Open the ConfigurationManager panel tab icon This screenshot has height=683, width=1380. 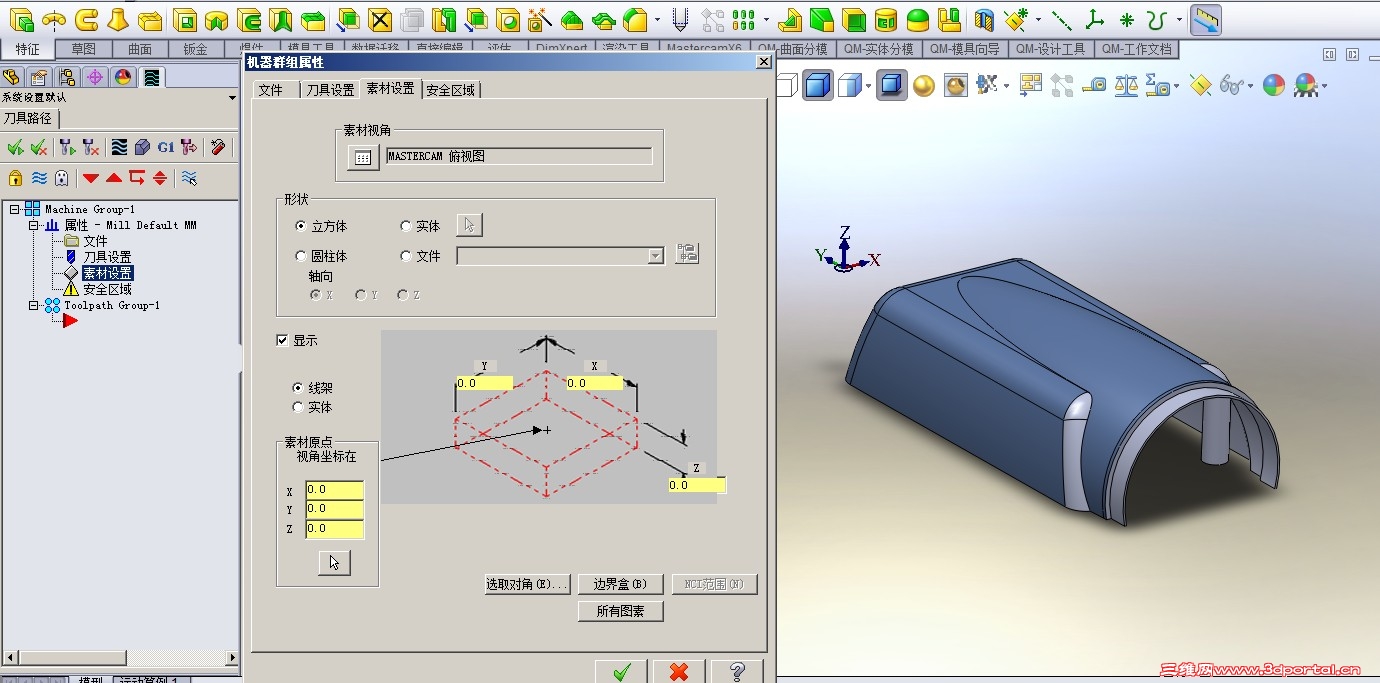(67, 77)
